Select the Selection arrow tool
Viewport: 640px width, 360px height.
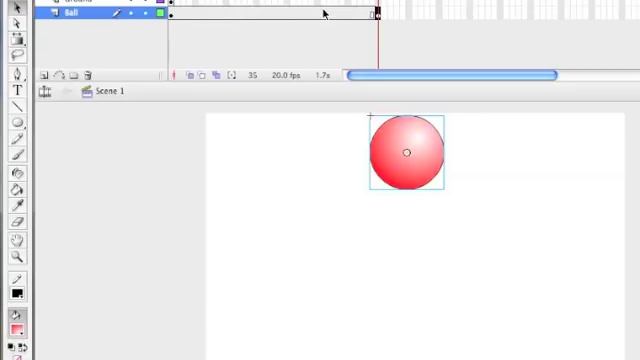17,8
